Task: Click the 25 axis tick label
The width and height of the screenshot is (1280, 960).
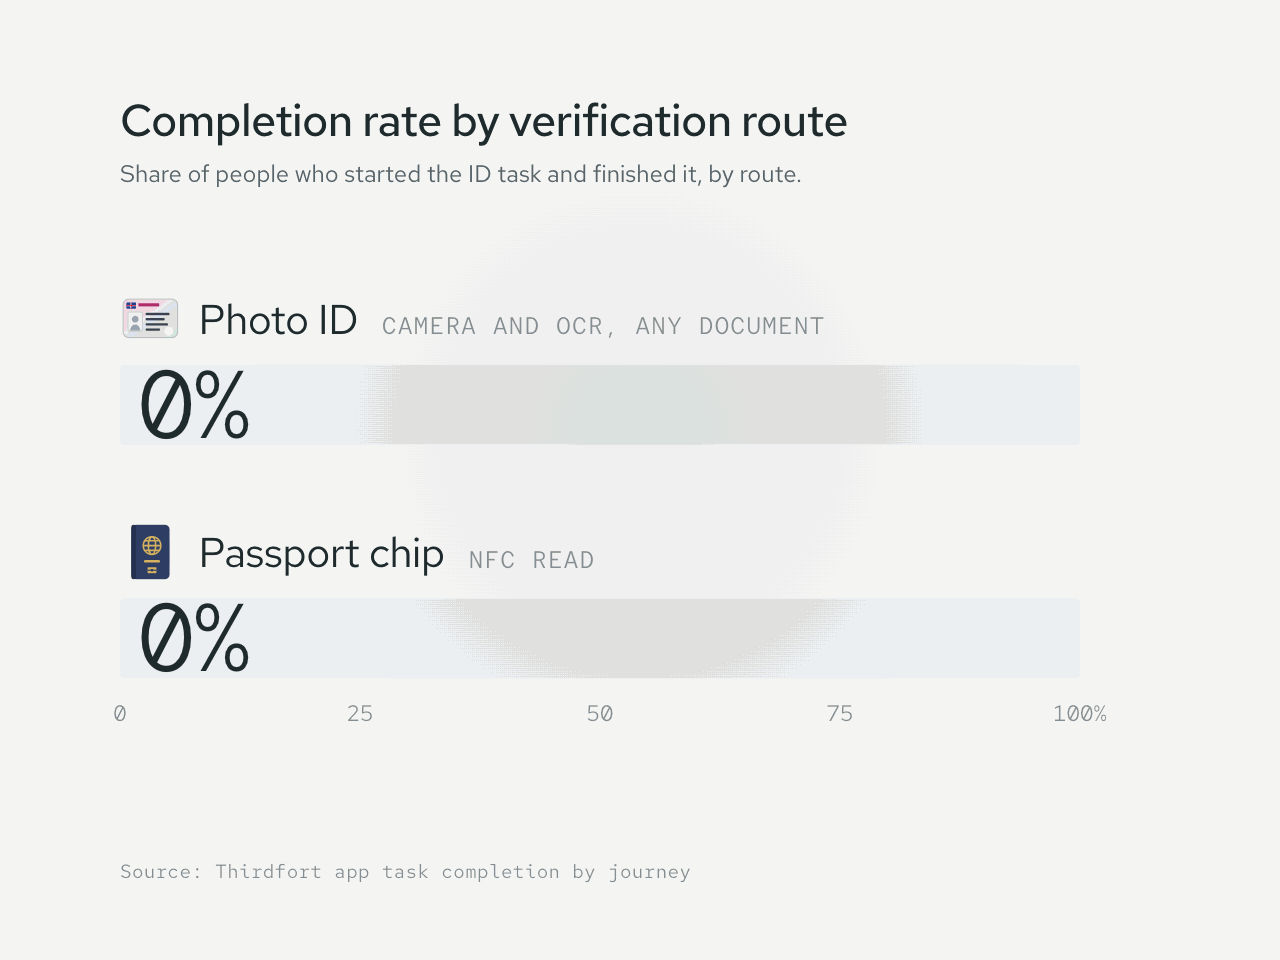Action: [x=360, y=714]
